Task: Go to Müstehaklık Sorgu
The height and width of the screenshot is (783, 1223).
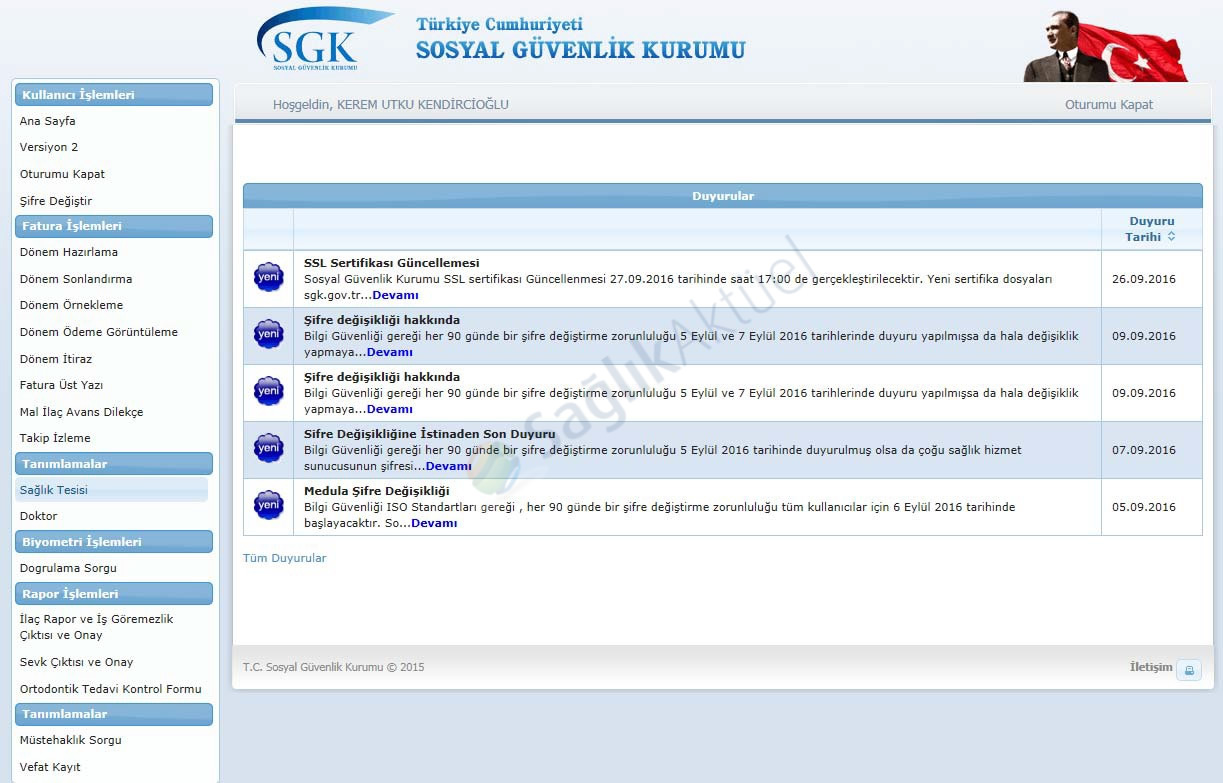Action: 70,740
